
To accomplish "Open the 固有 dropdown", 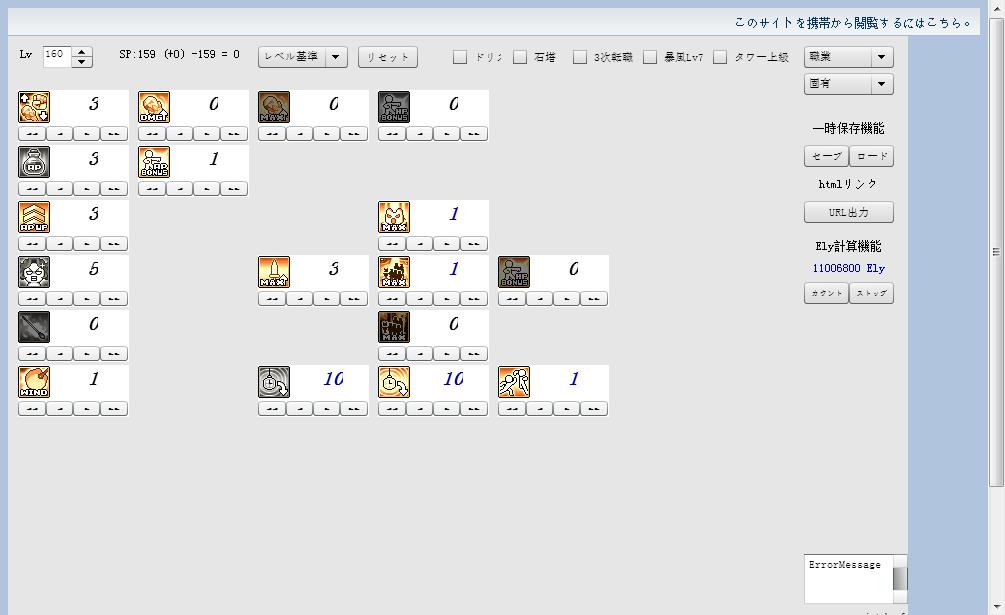I will 848,84.
